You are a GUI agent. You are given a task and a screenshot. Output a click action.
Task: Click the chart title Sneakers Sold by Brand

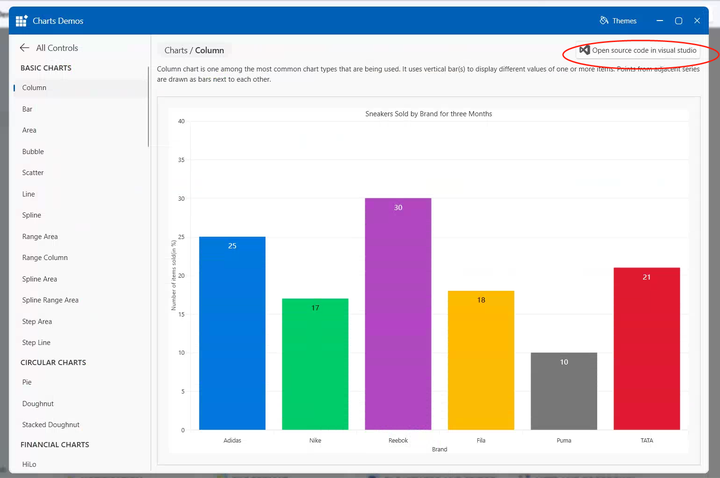coord(428,114)
